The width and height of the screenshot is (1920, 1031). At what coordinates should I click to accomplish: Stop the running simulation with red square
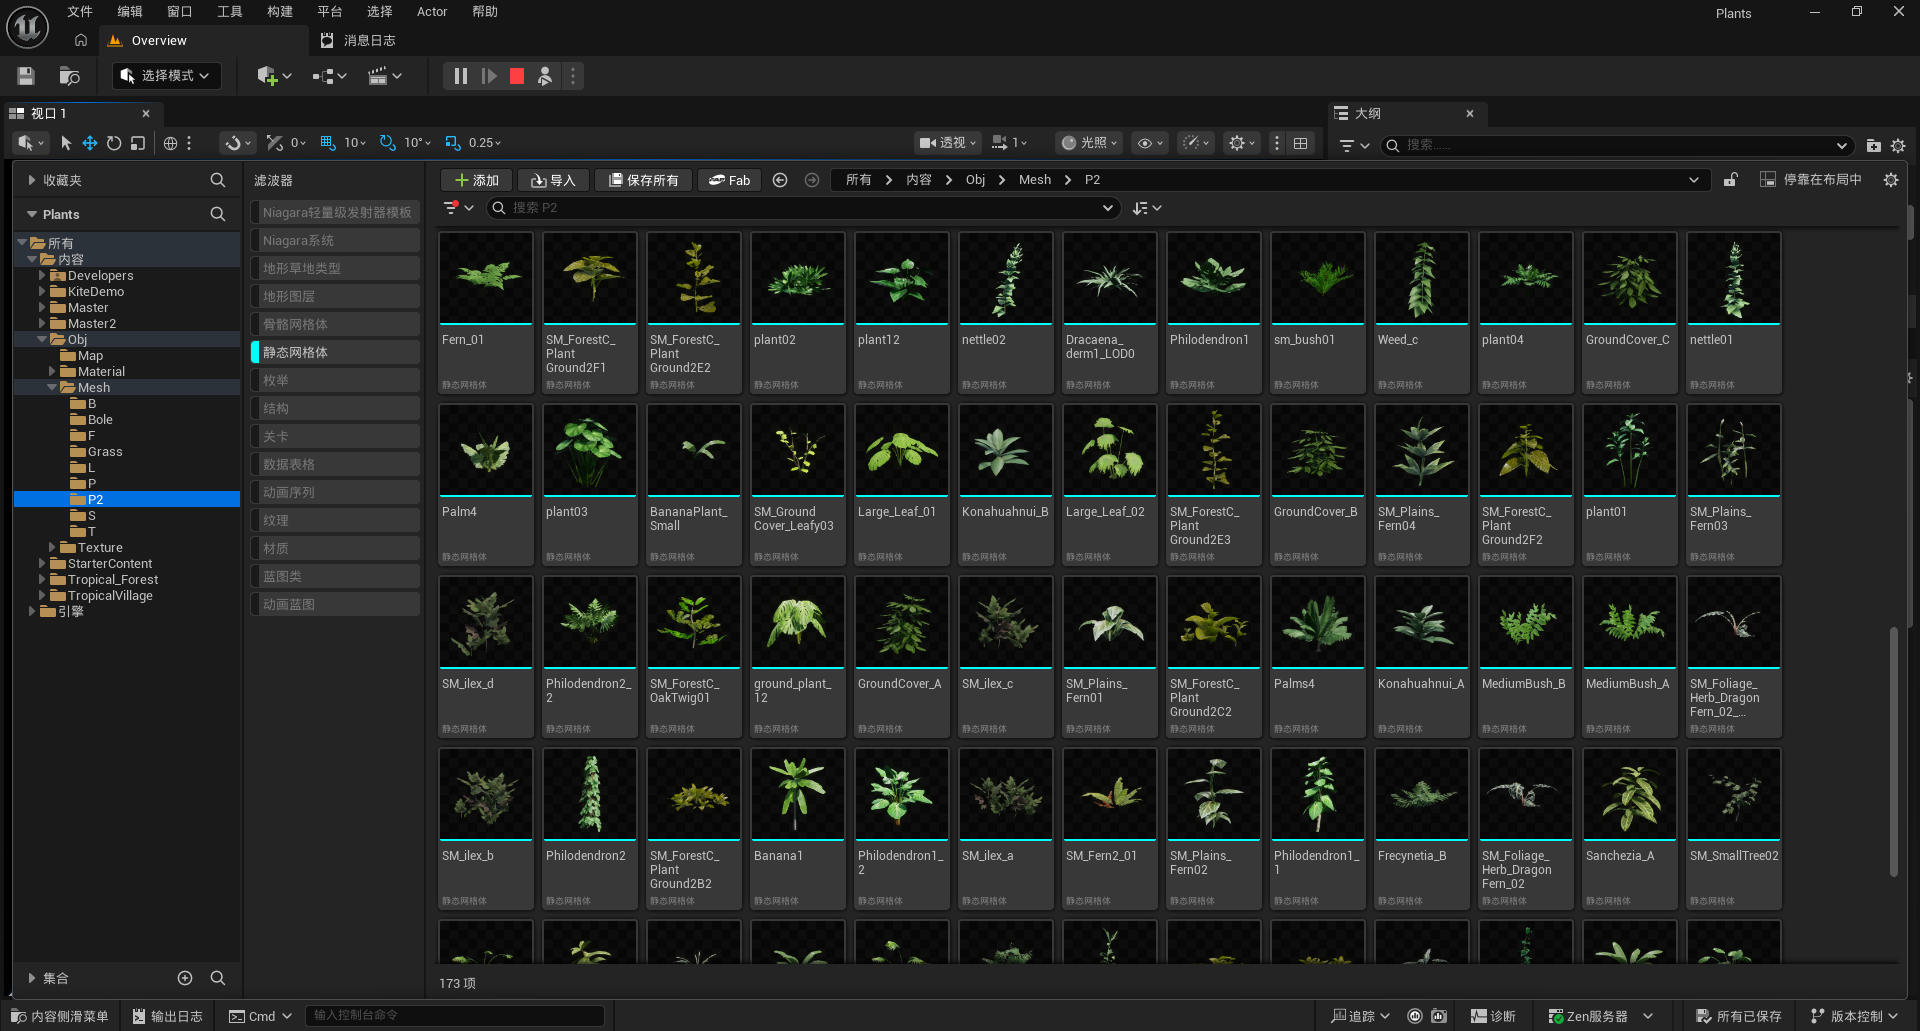(x=517, y=76)
